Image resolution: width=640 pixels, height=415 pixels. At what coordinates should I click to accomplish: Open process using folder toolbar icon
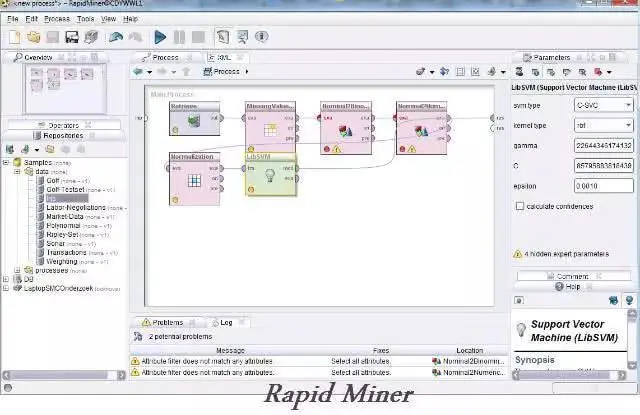[x=33, y=37]
